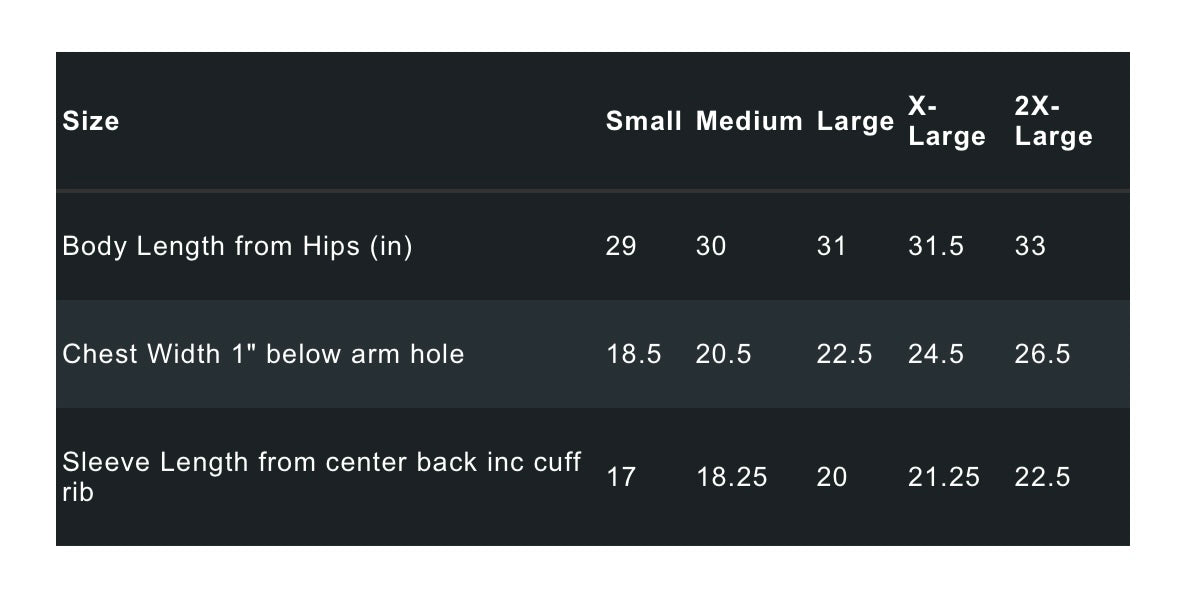
Task: Click Small sleeve length value 17
Action: (621, 477)
